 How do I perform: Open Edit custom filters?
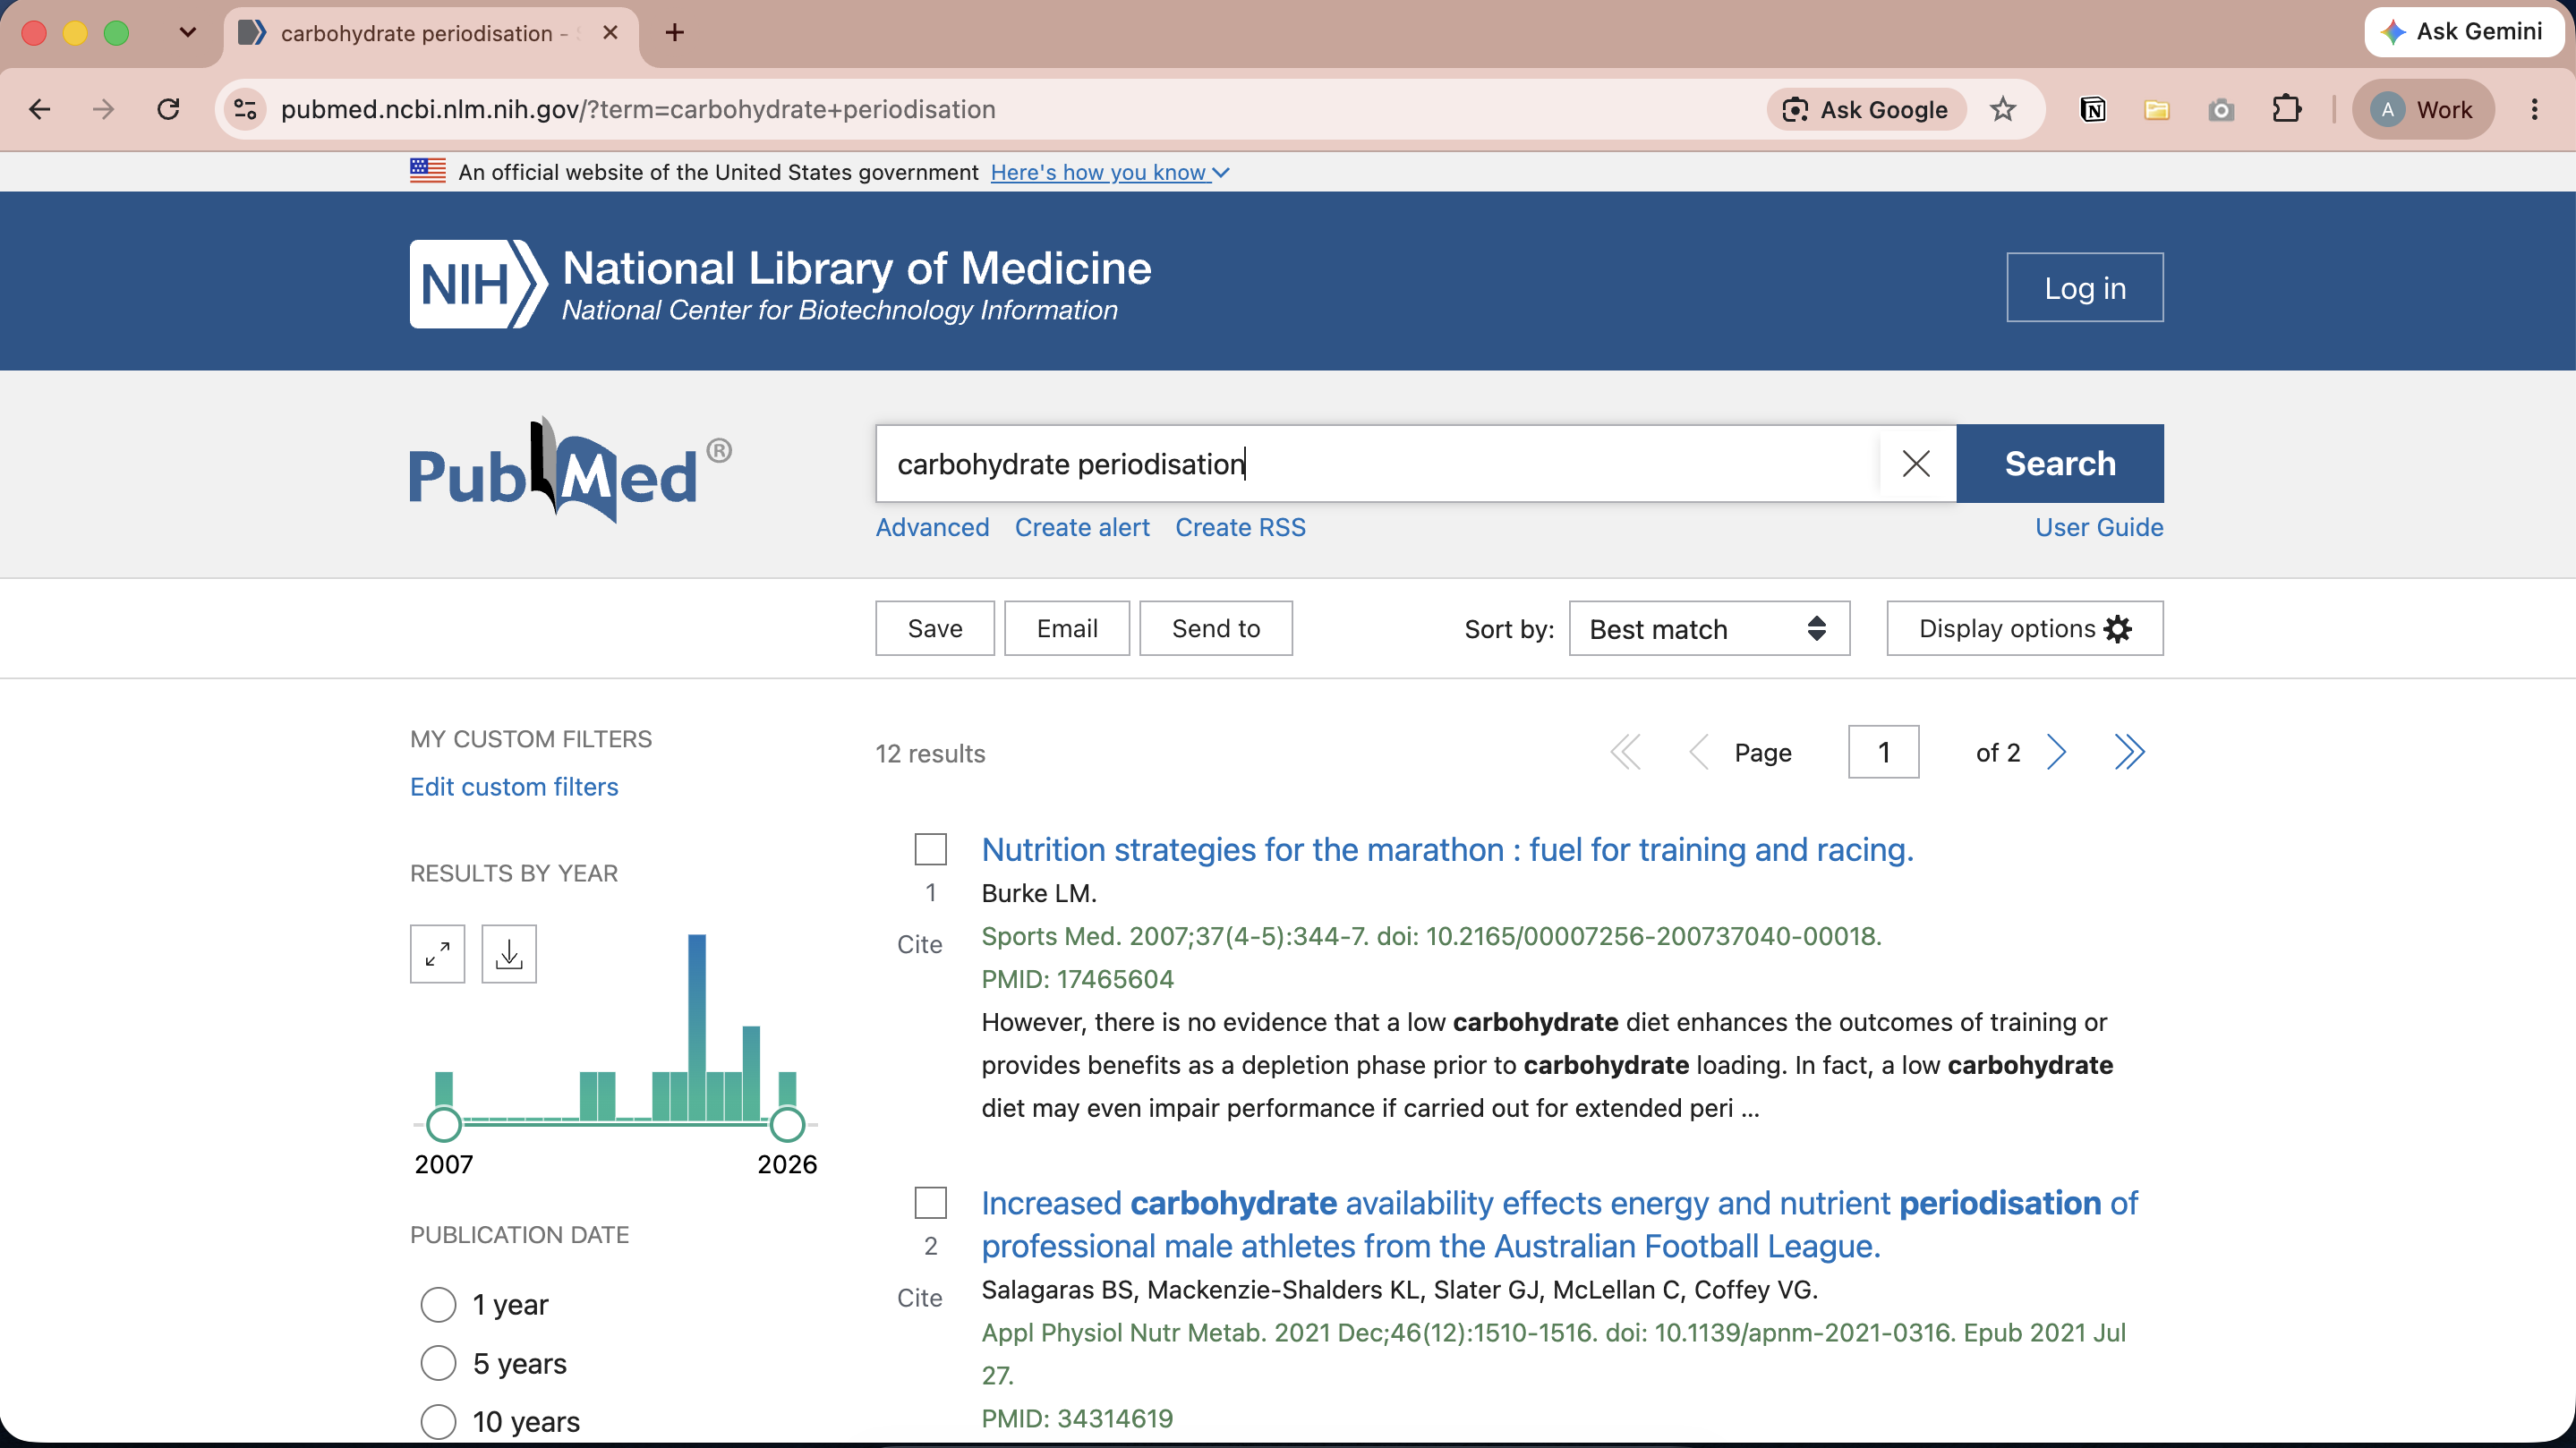[514, 787]
